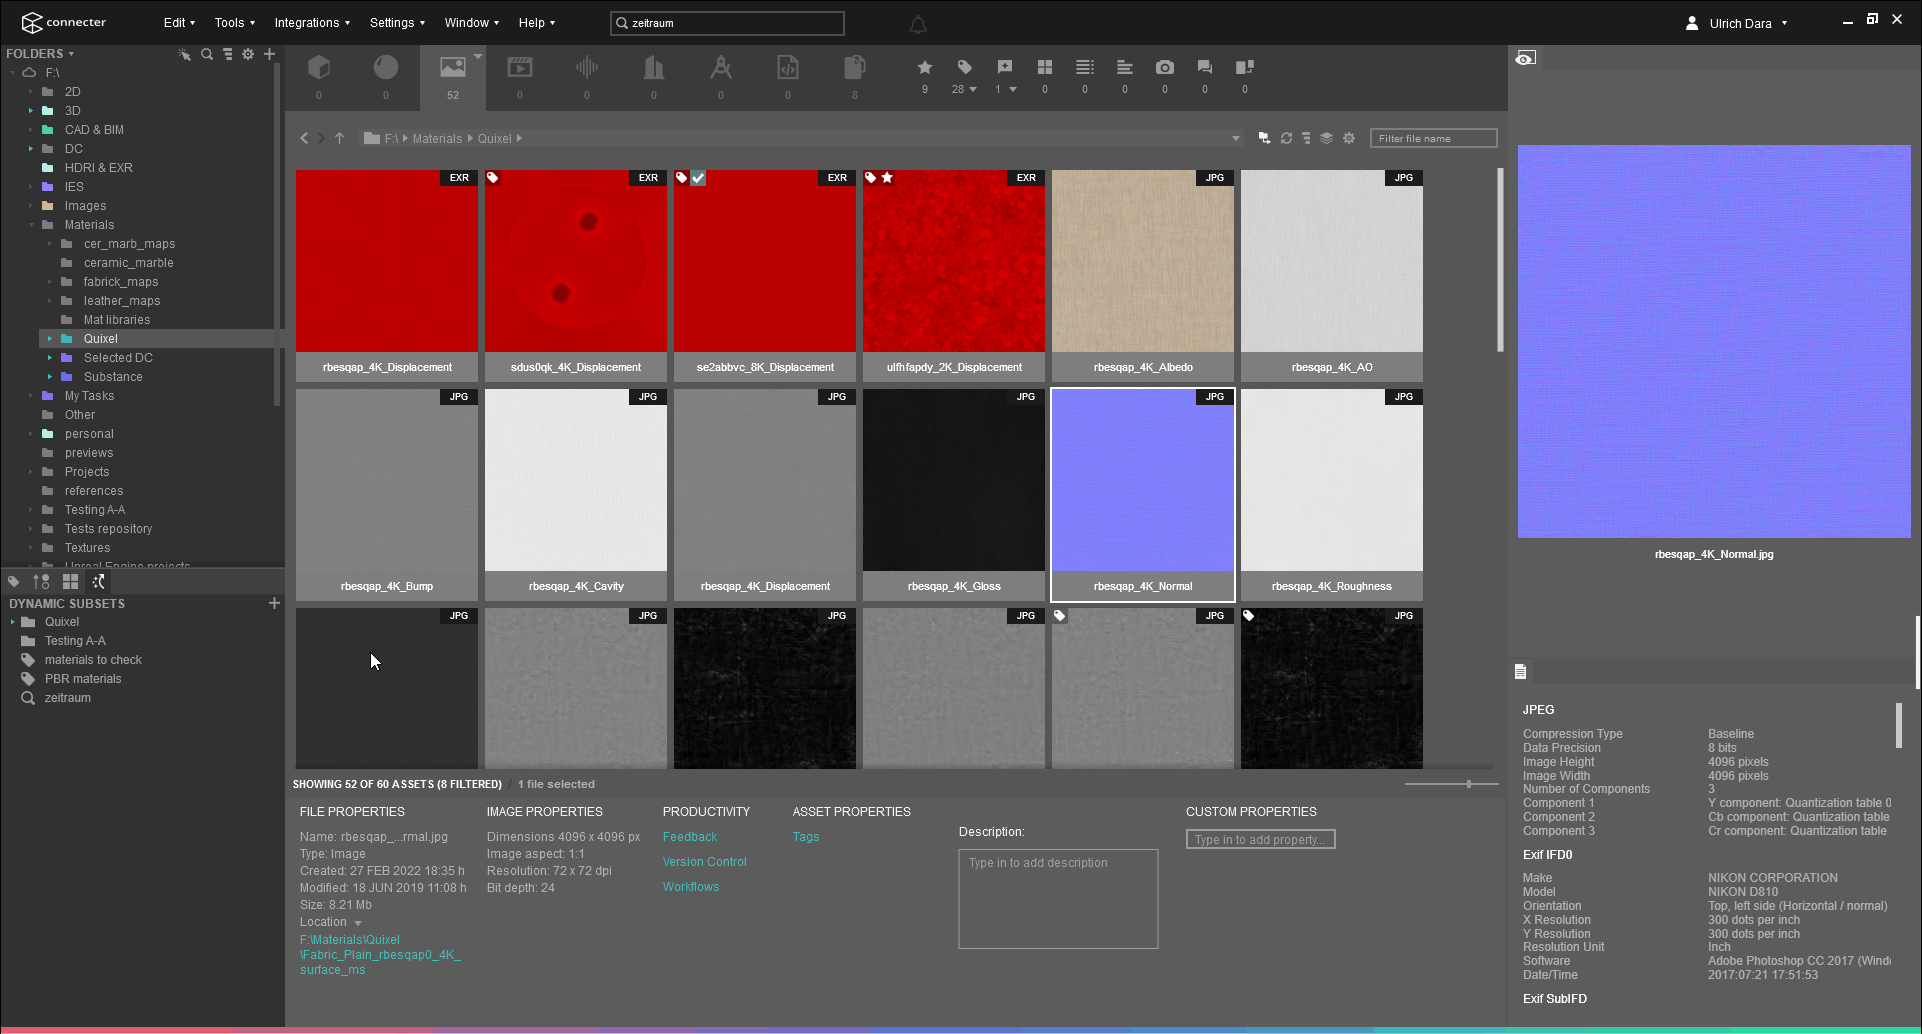Screen dimensions: 1922x1034
Task: Open Version Control link
Action: [705, 862]
